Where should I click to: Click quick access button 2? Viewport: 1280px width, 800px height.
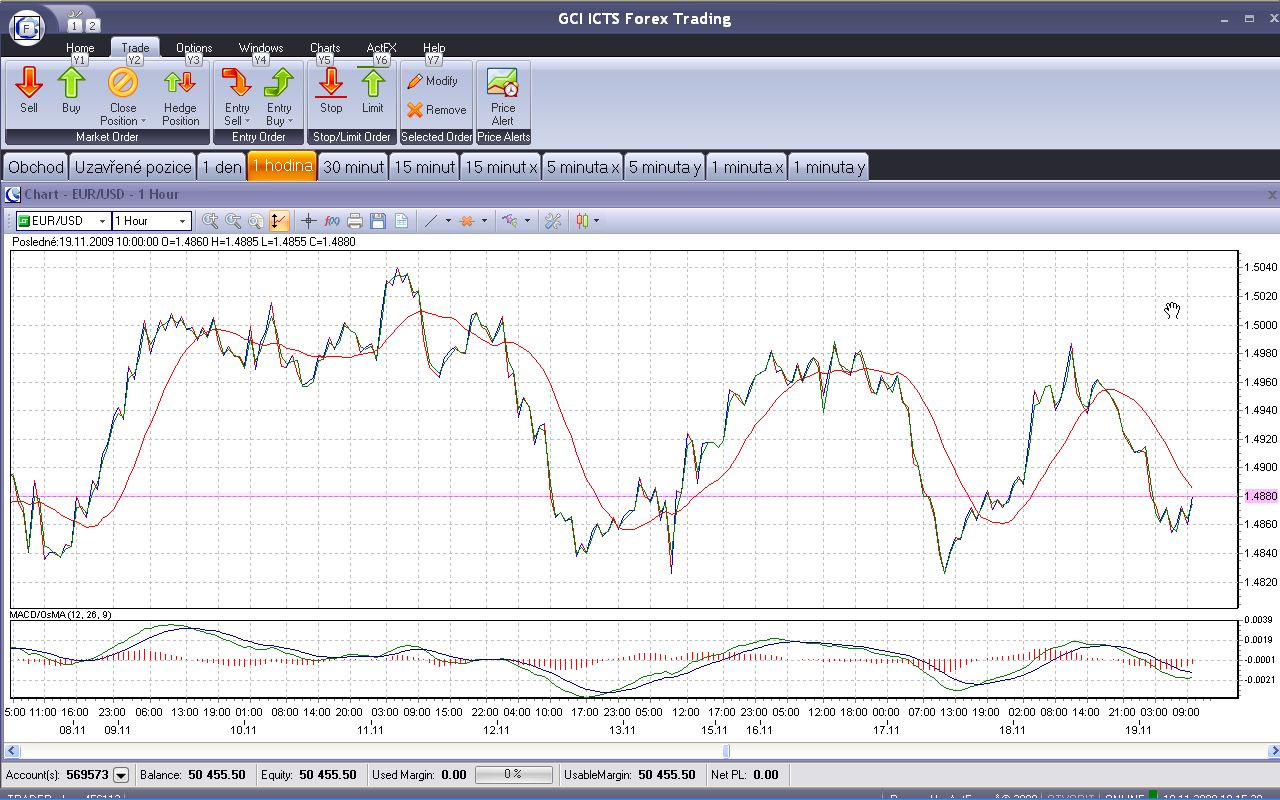[92, 25]
